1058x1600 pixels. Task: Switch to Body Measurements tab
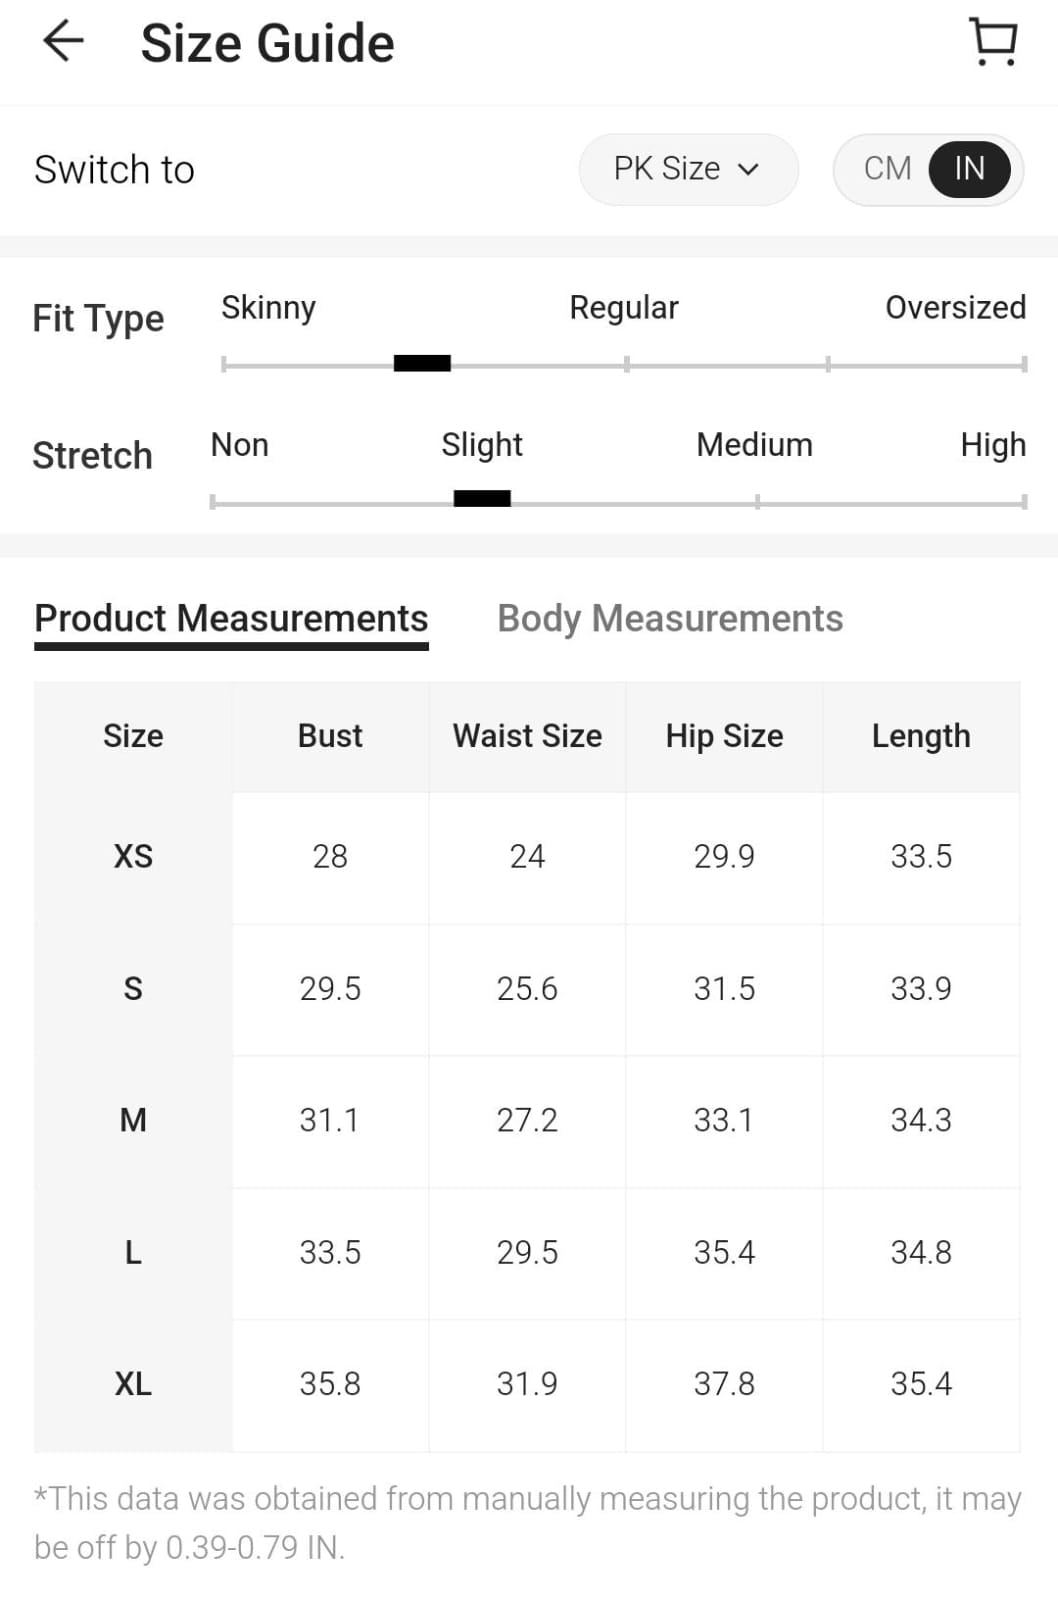click(670, 619)
